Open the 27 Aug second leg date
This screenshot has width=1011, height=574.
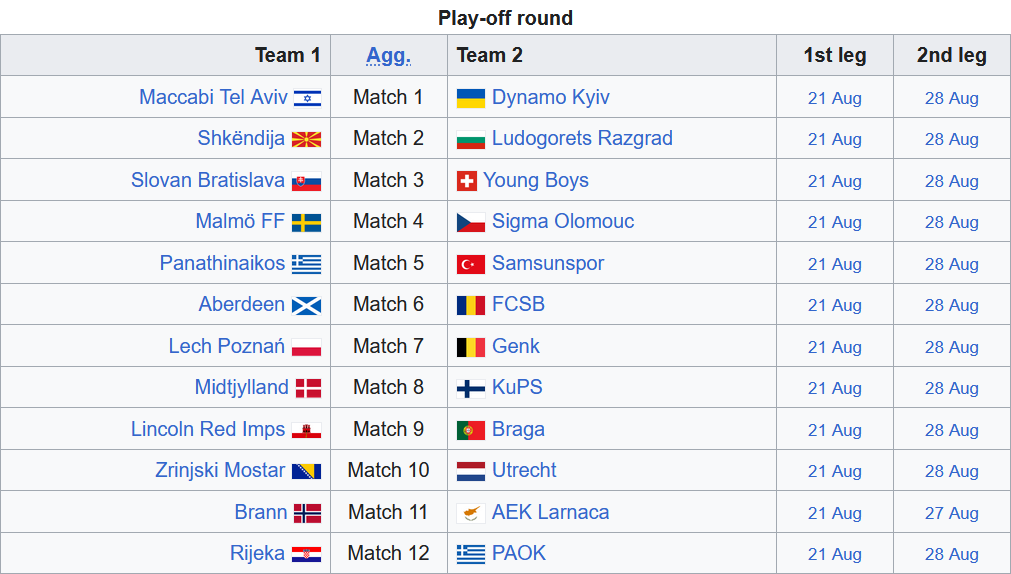(952, 513)
